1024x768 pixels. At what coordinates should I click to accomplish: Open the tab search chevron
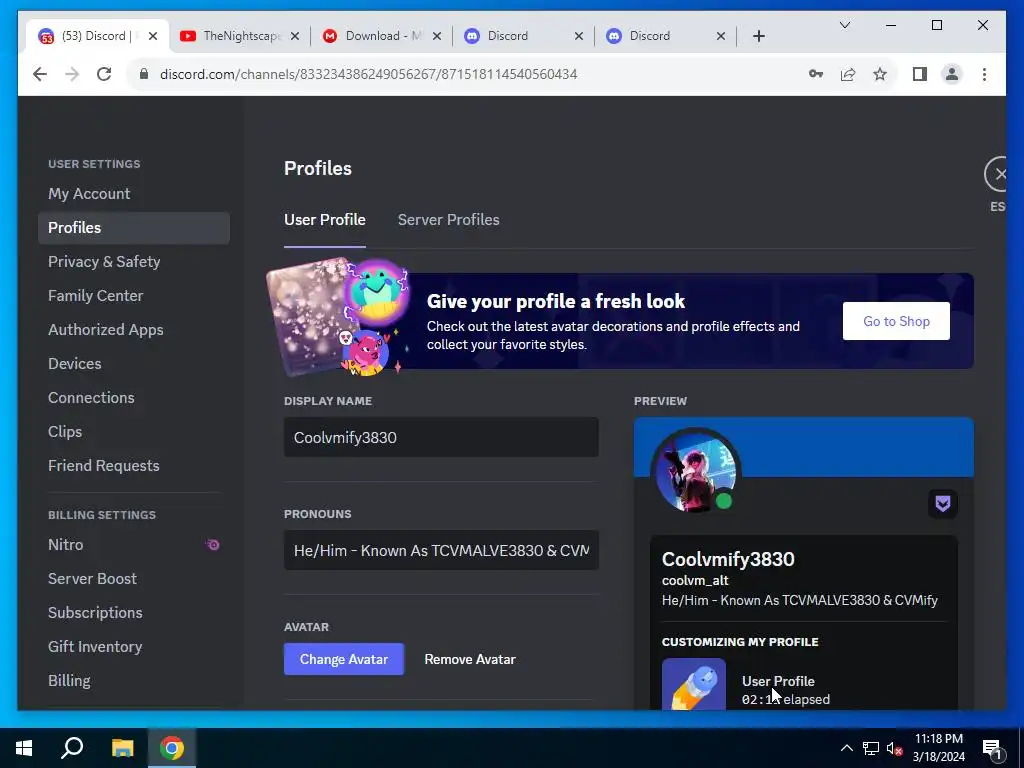tap(844, 25)
